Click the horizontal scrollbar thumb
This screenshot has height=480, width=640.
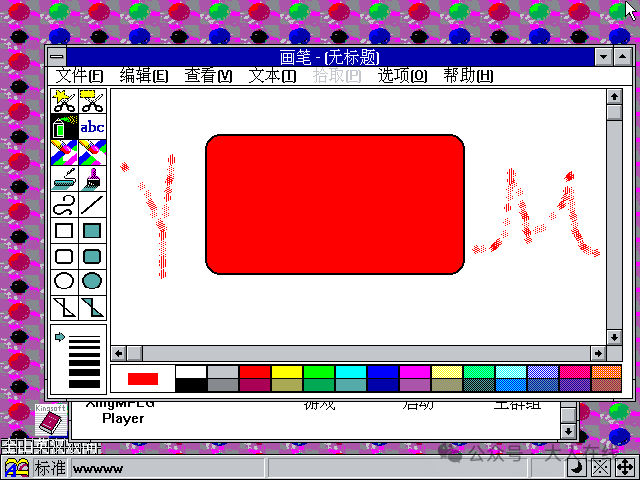coord(135,353)
